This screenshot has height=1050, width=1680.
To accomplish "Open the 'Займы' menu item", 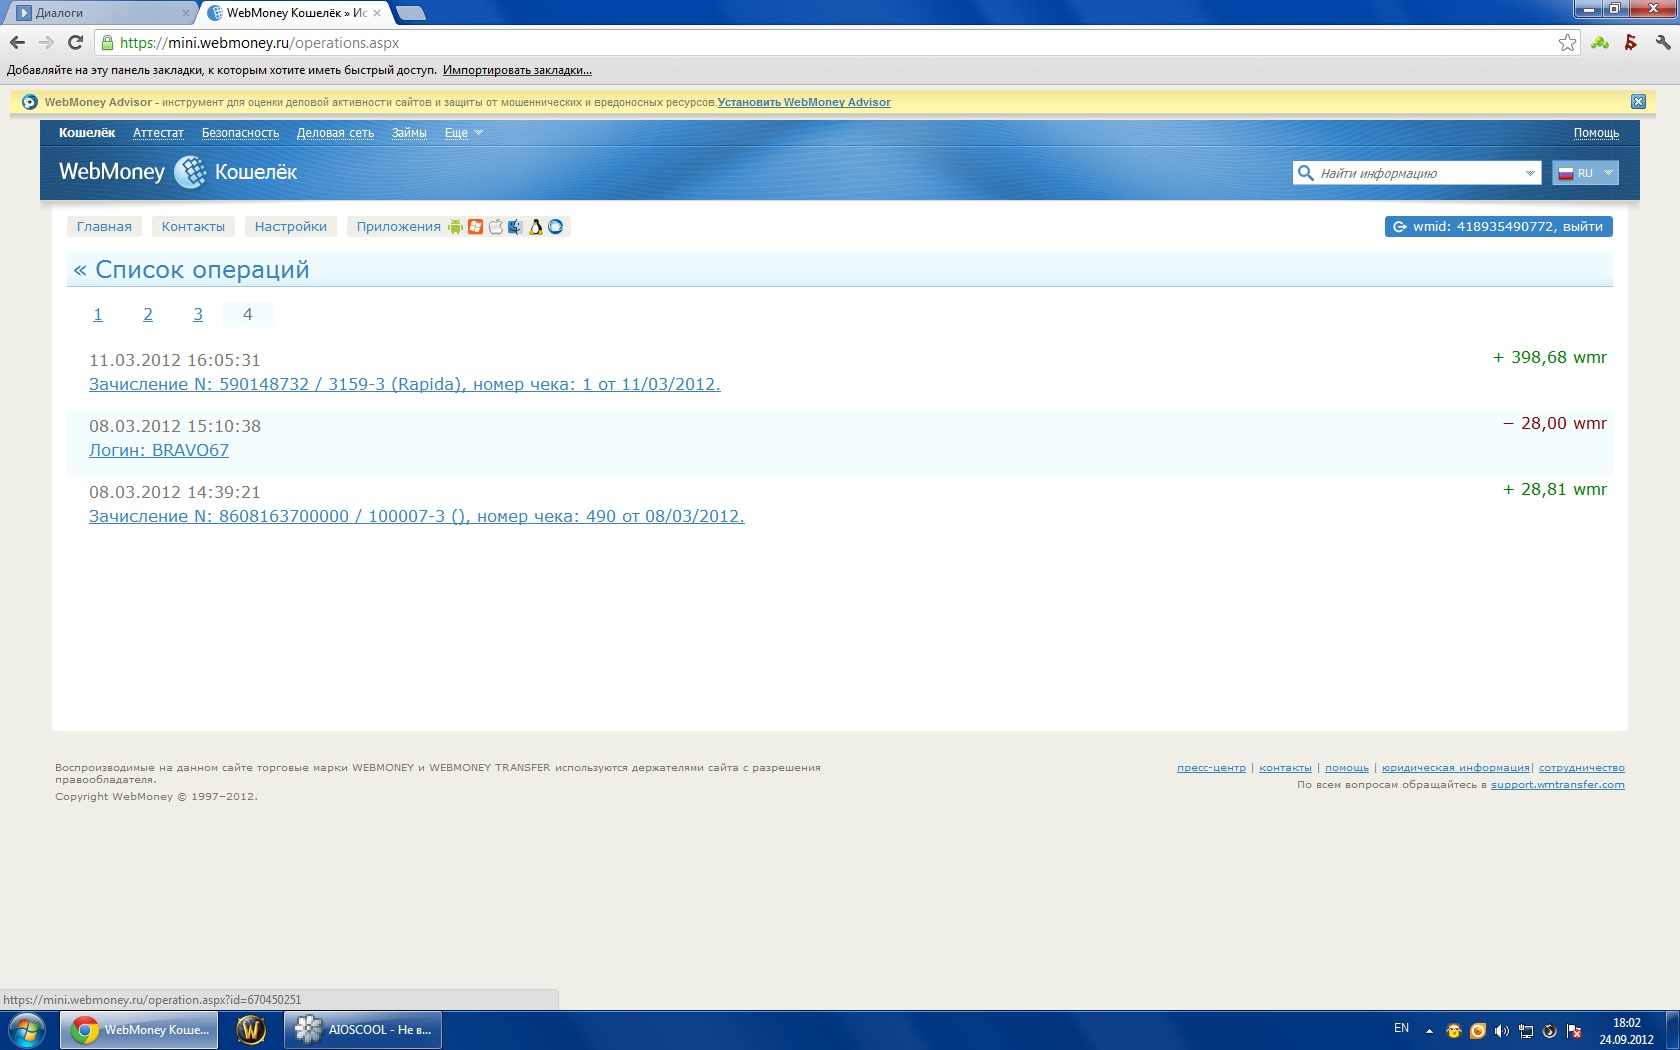I will point(409,133).
